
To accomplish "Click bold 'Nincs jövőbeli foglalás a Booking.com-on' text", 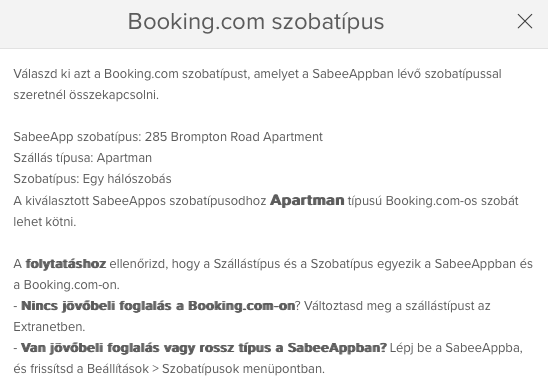I will coord(158,306).
